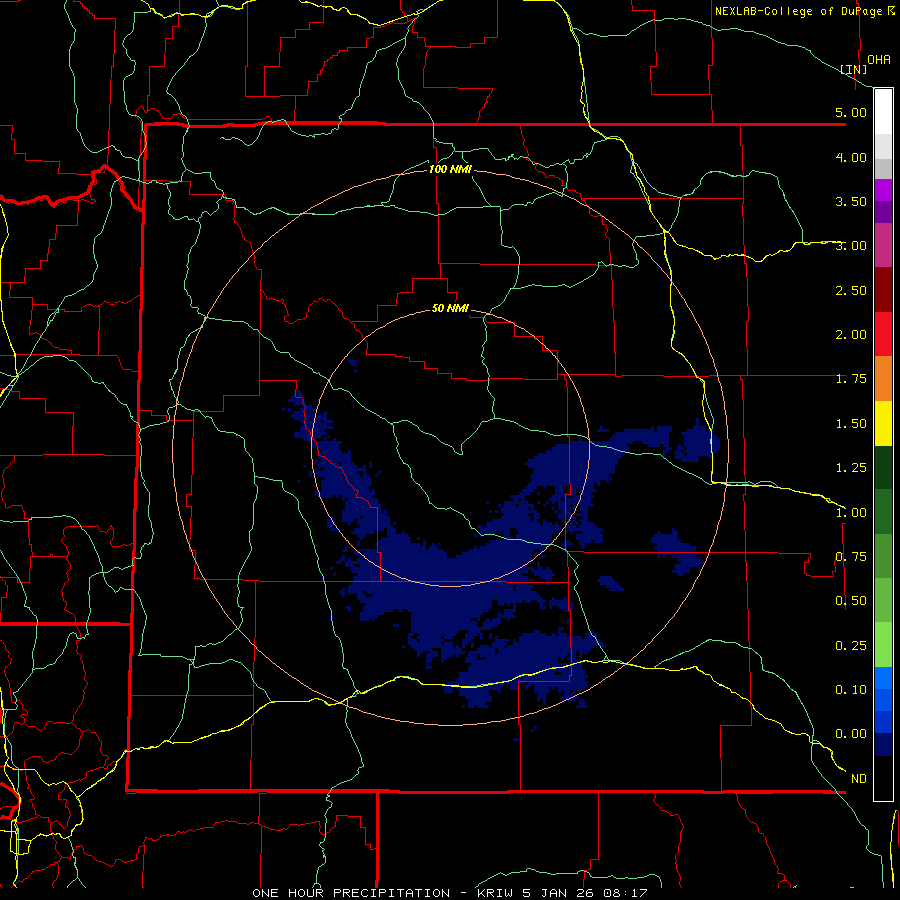Click the 1.50 value on the legend
The width and height of the screenshot is (900, 900).
[851, 424]
